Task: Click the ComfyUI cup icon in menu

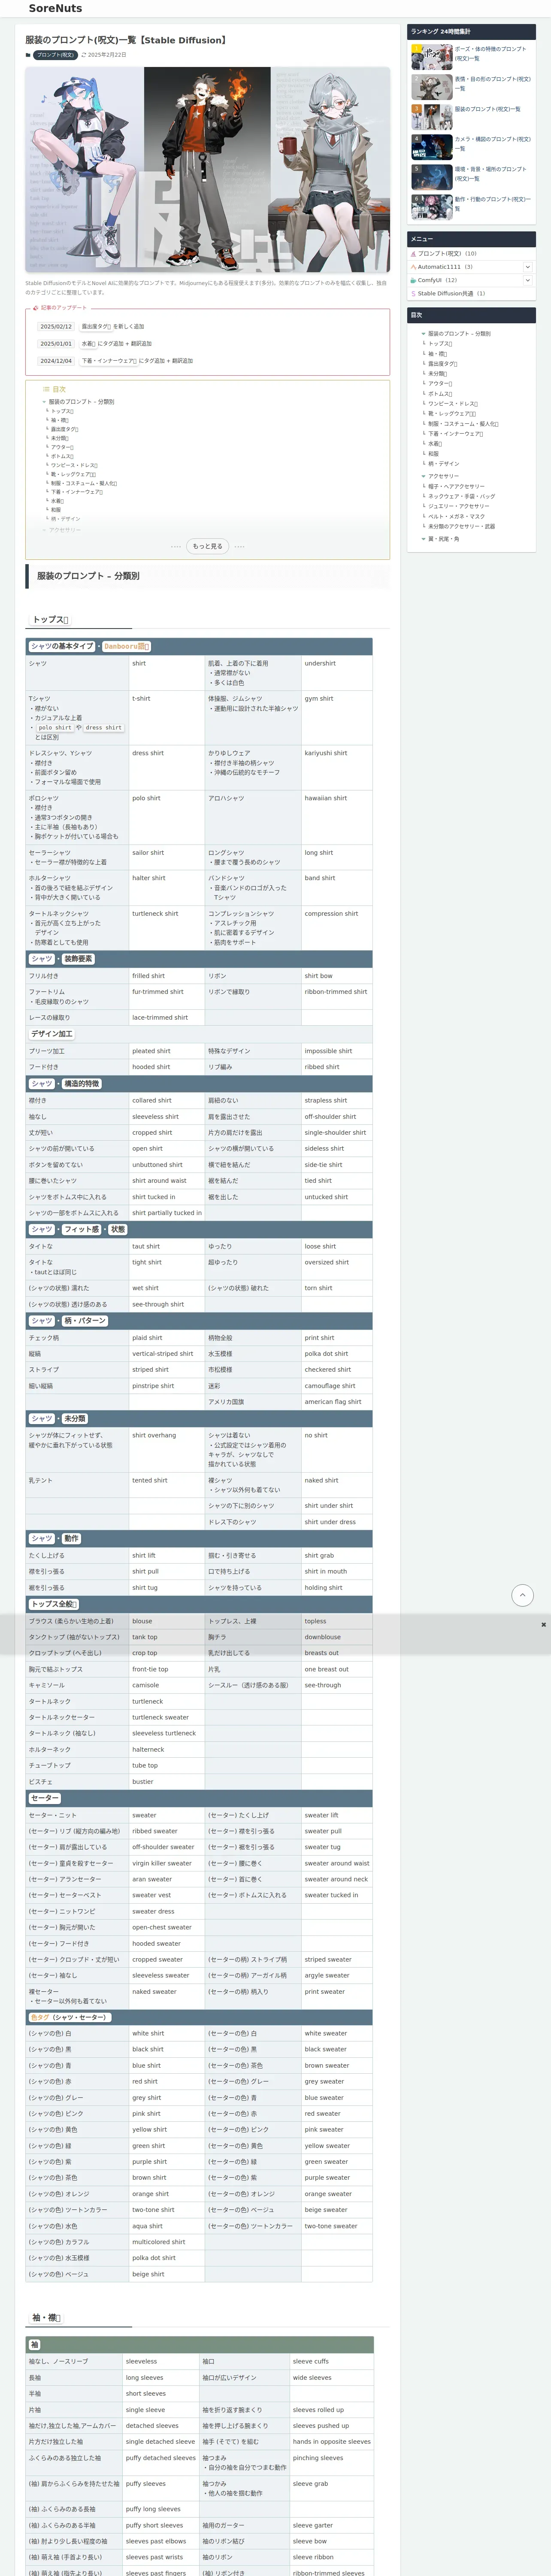Action: 413,280
